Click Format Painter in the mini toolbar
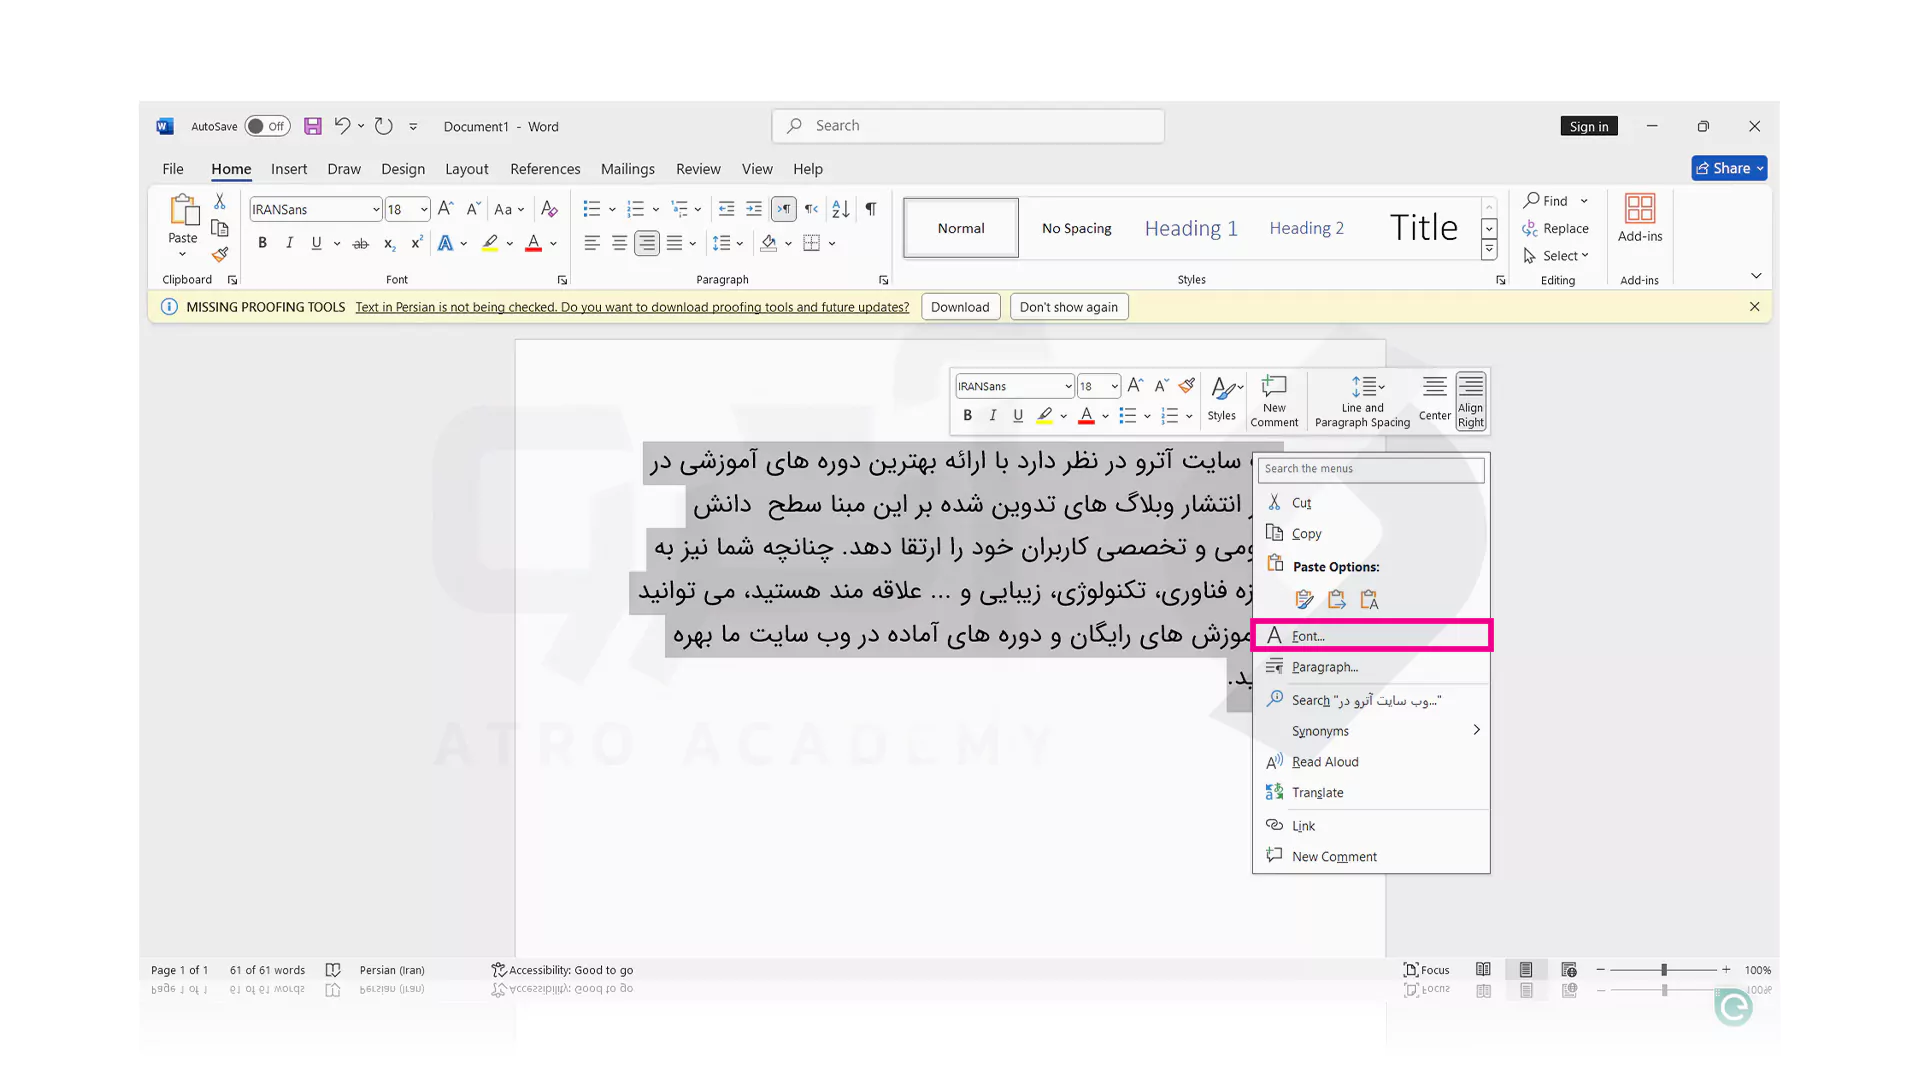Viewport: 1920px width, 1080px height. tap(1187, 386)
